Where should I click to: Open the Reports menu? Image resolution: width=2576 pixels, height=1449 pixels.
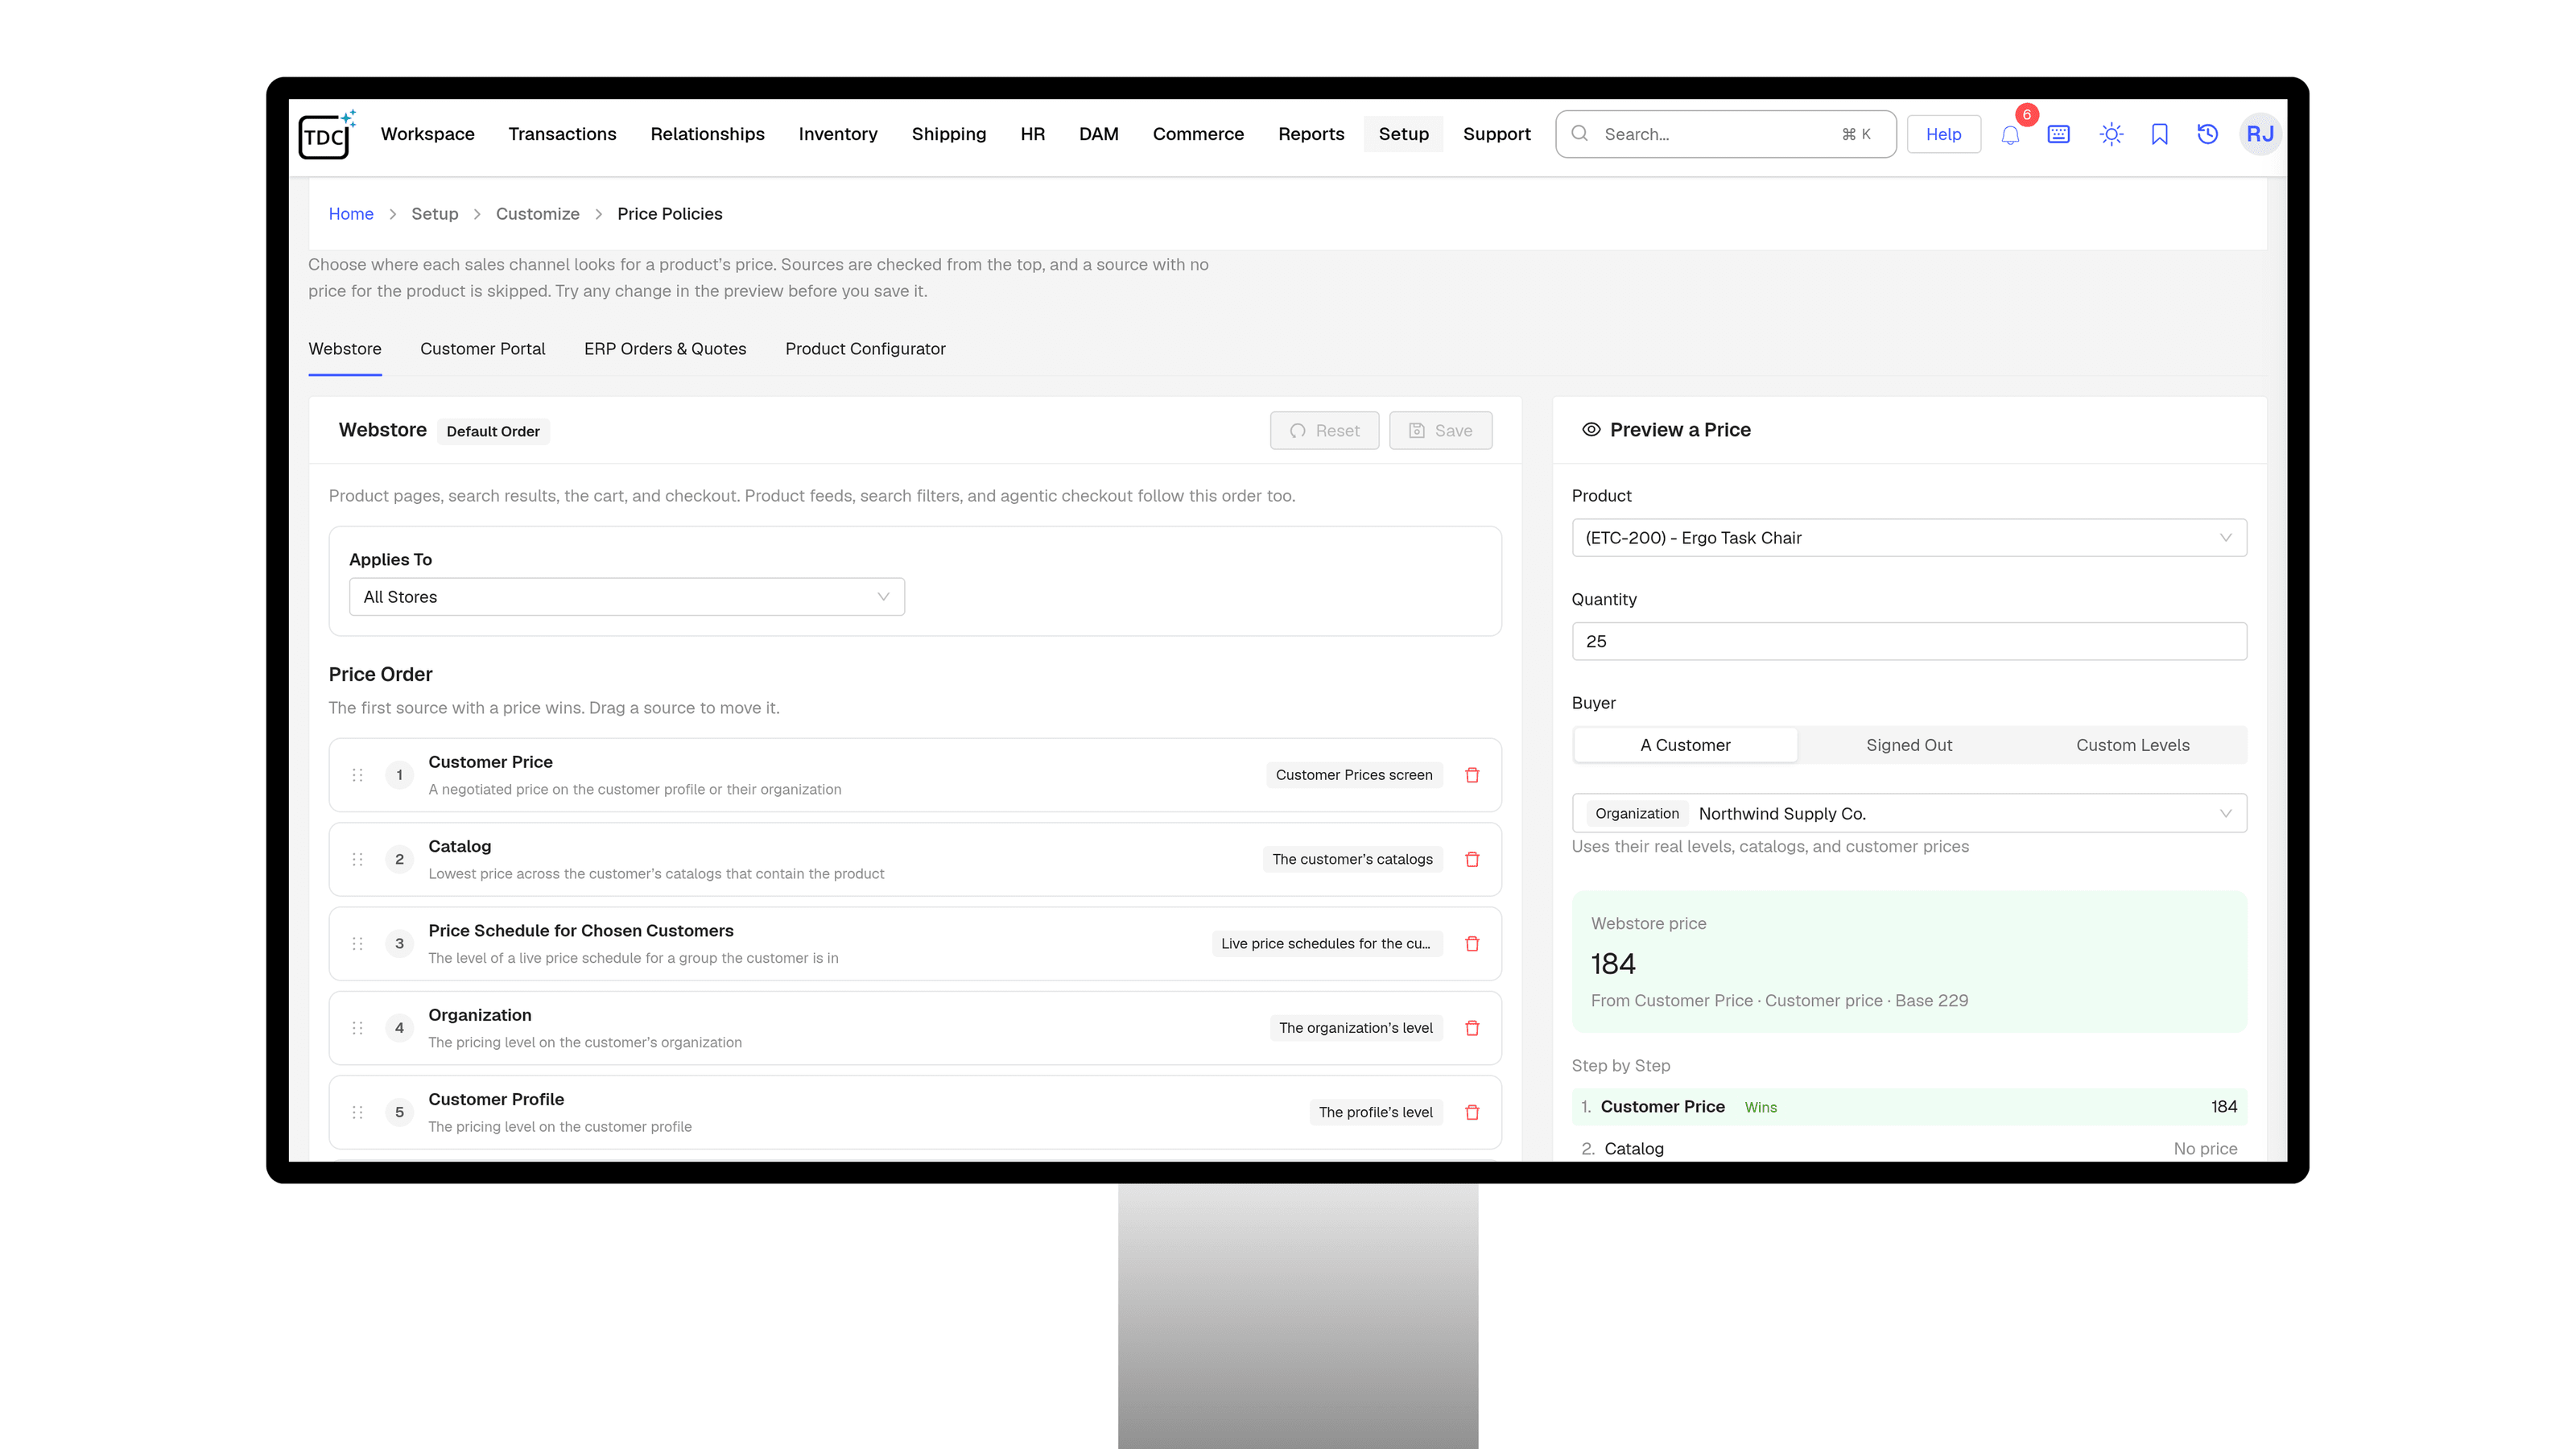coord(1311,134)
